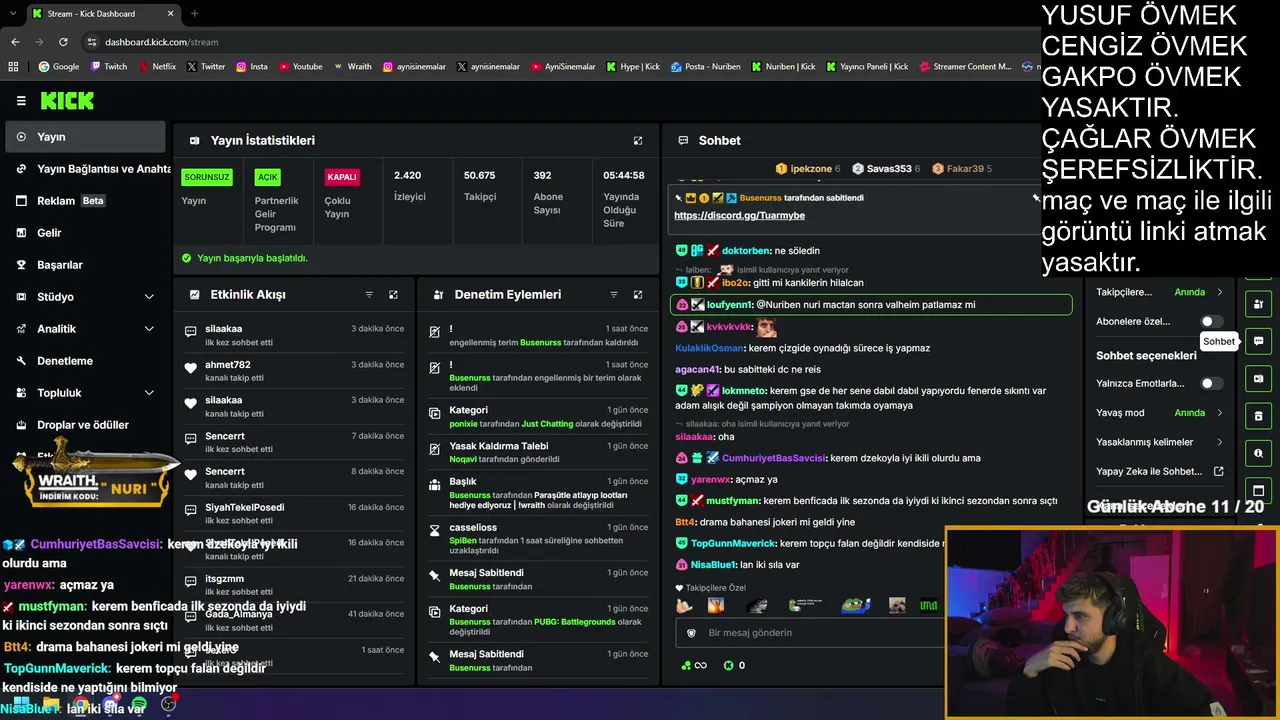This screenshot has width=1280, height=720.
Task: Toggle the Yalnızca Emotlarla switch
Action: pyautogui.click(x=1211, y=383)
